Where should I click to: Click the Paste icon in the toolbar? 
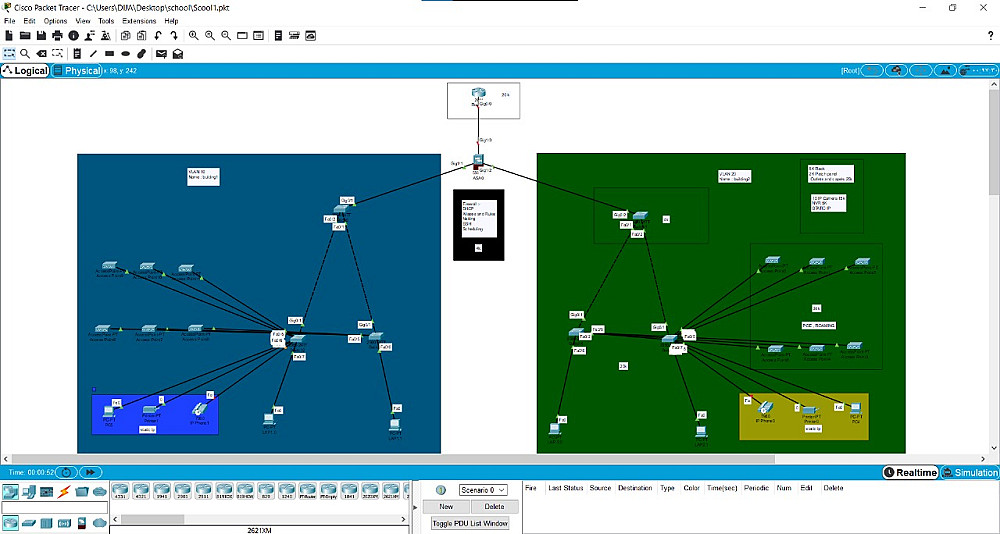pos(142,36)
